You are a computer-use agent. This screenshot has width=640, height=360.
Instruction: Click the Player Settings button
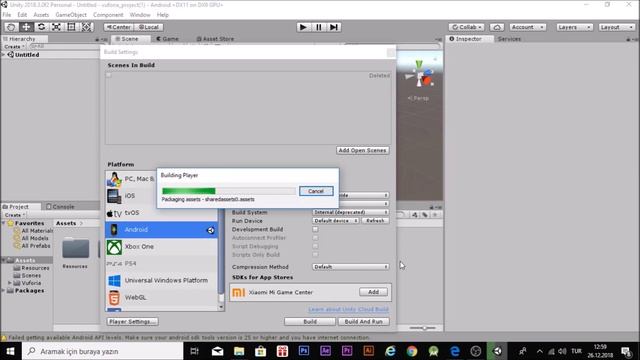pos(133,322)
